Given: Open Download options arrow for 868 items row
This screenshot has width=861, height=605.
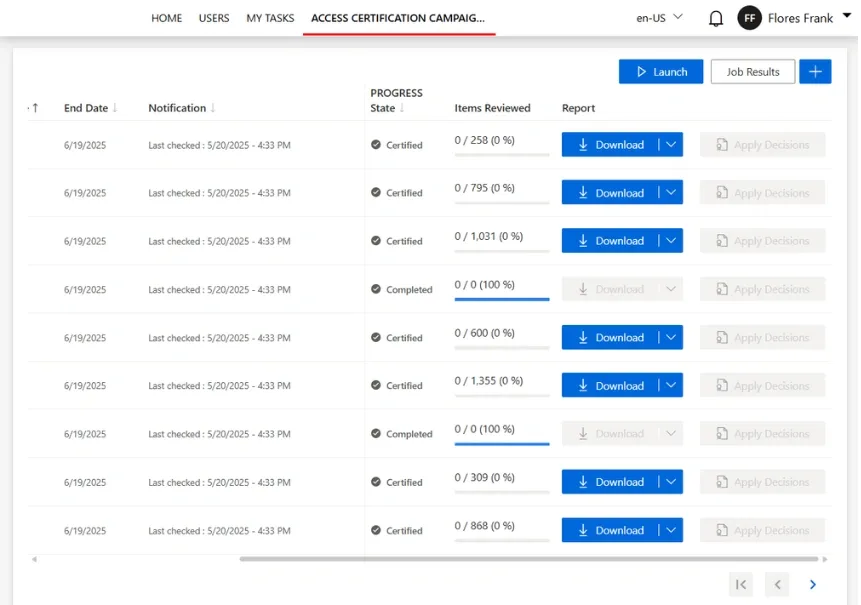Looking at the screenshot, I should (x=673, y=531).
